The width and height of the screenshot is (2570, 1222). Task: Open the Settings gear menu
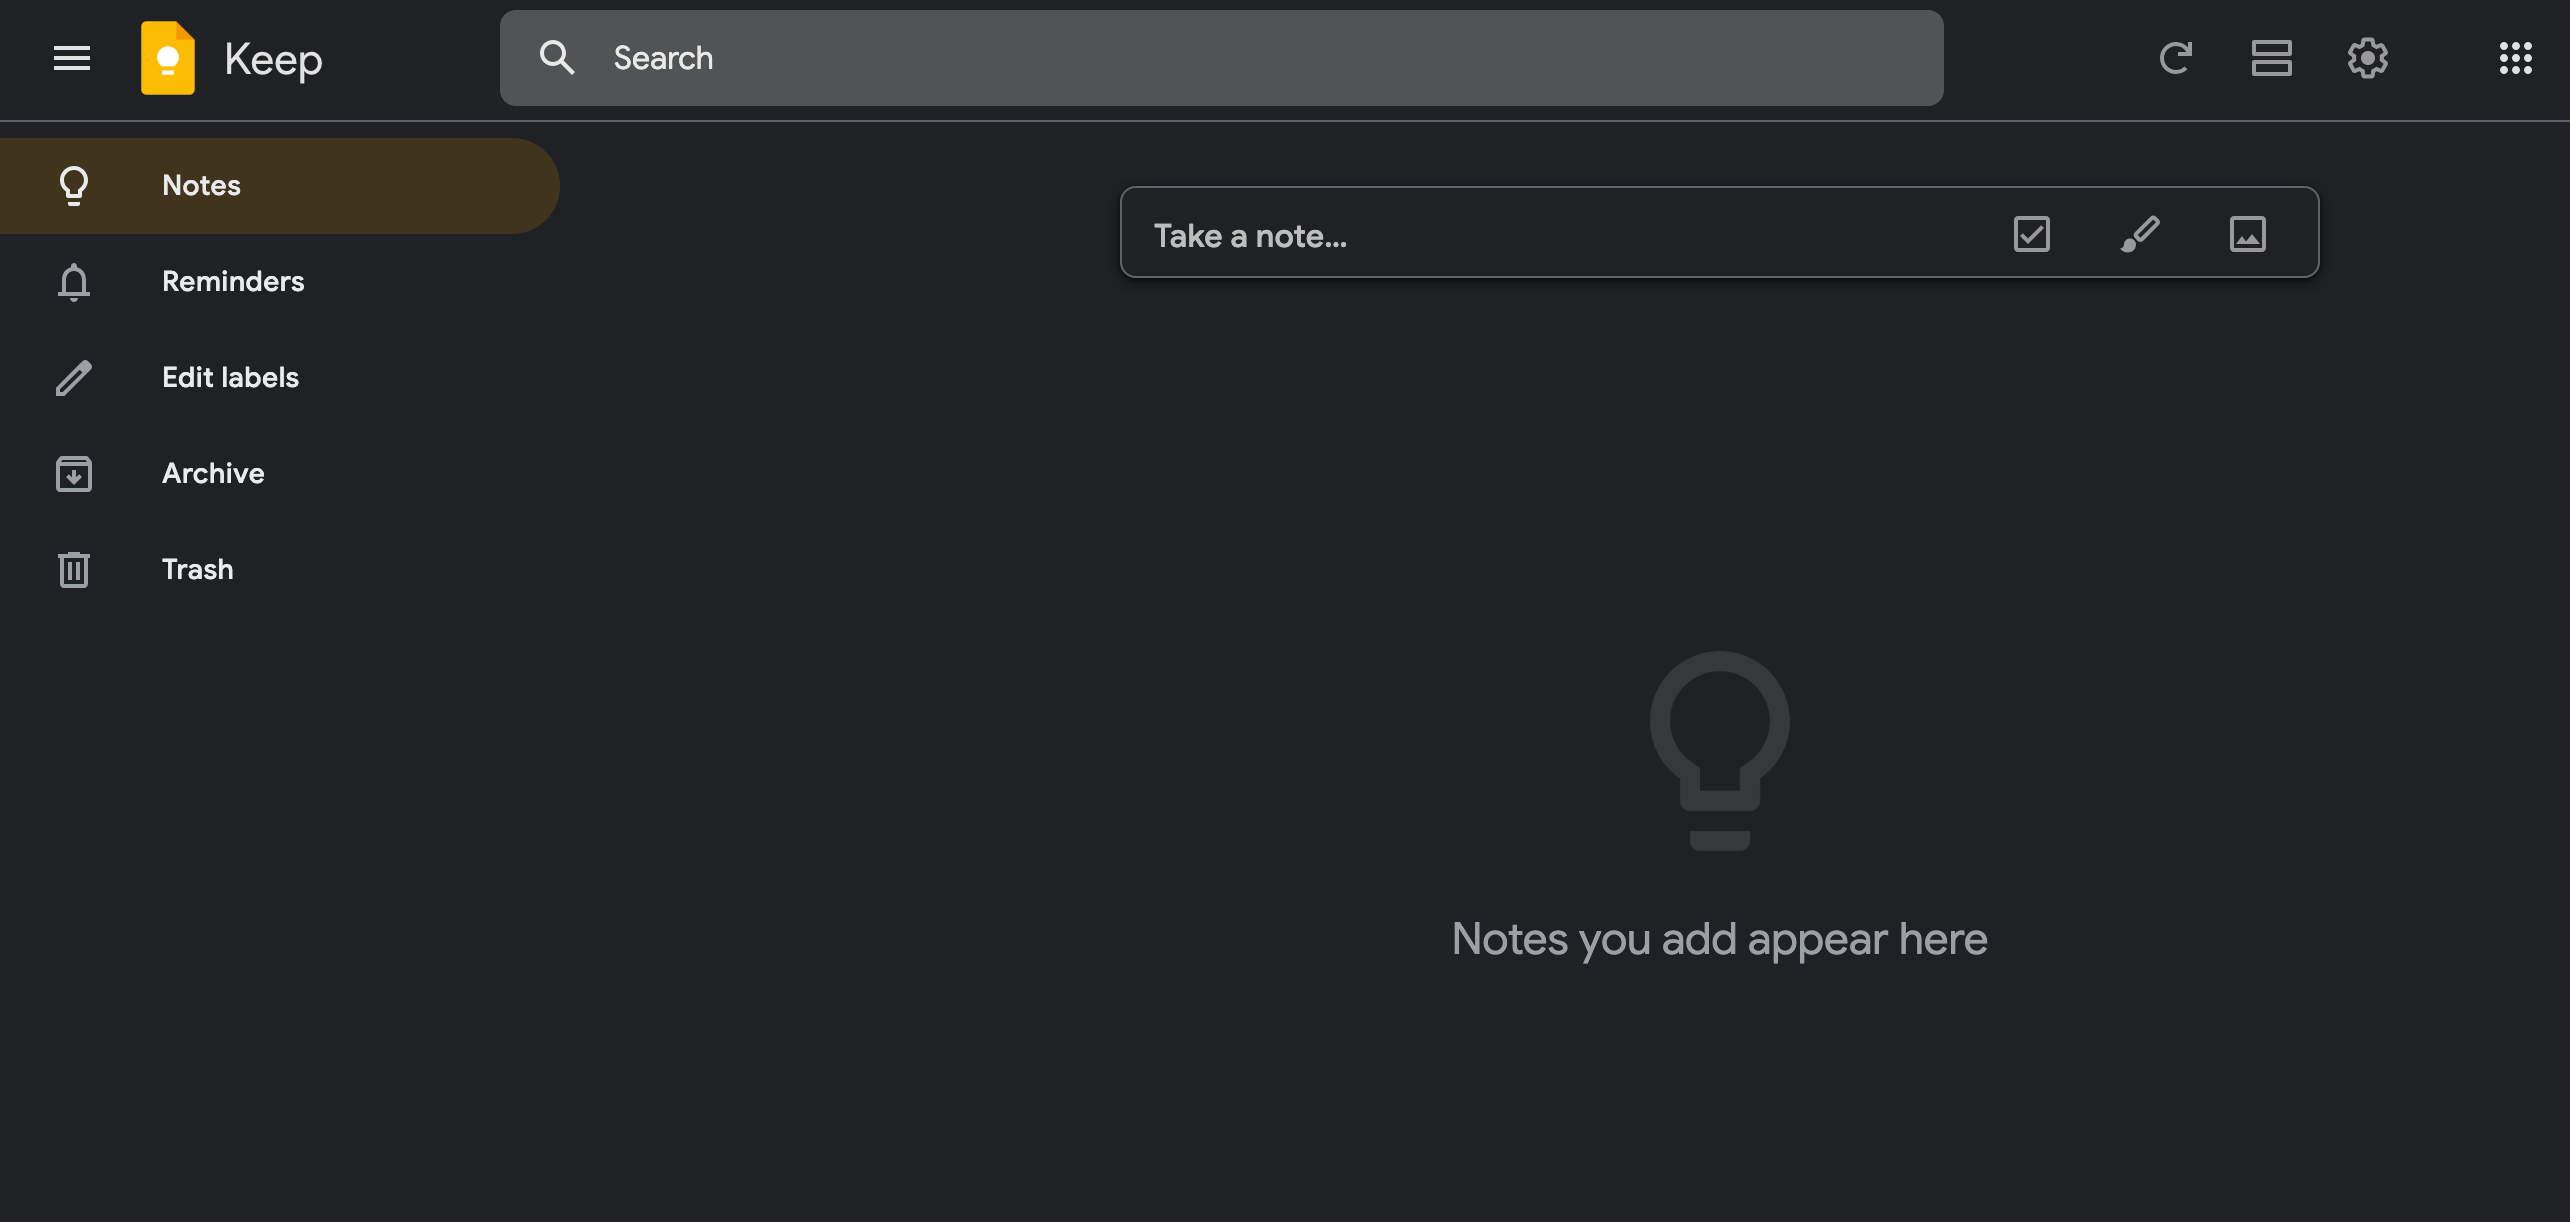2367,58
